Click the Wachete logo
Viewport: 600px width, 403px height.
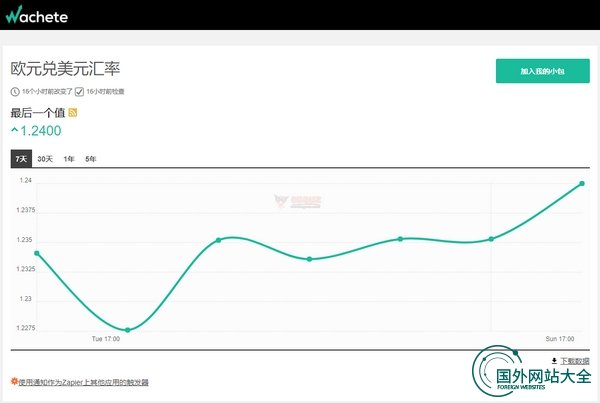tap(37, 15)
